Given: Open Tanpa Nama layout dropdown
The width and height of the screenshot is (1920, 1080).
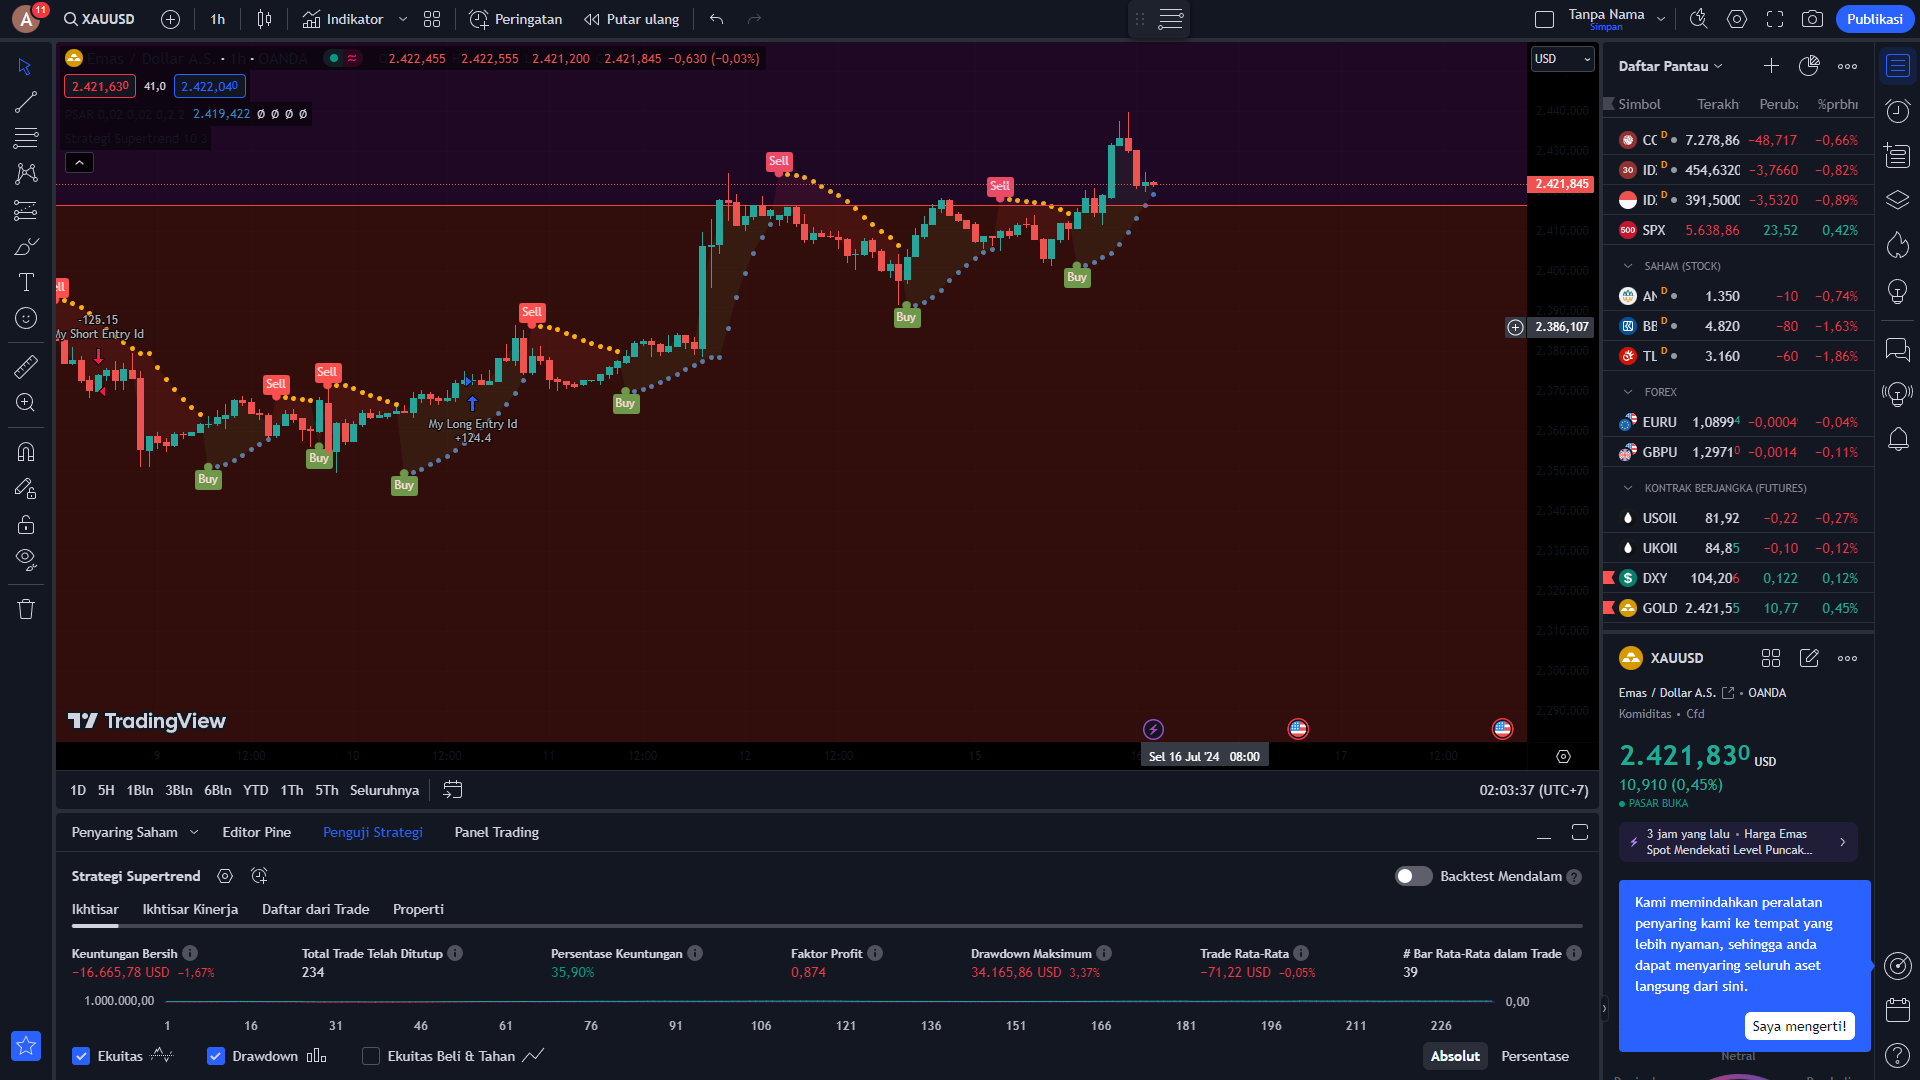Looking at the screenshot, I should coord(1661,19).
